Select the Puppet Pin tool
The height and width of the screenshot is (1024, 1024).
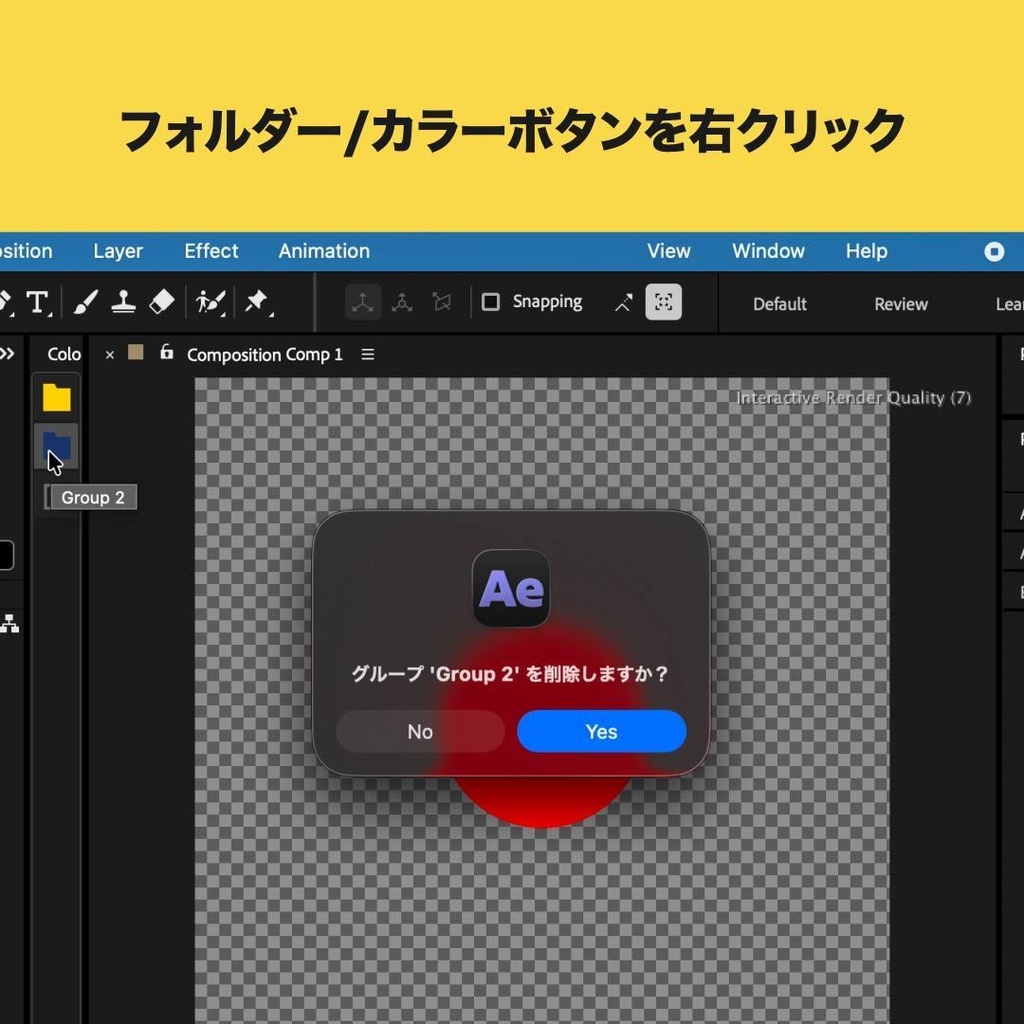tap(255, 302)
